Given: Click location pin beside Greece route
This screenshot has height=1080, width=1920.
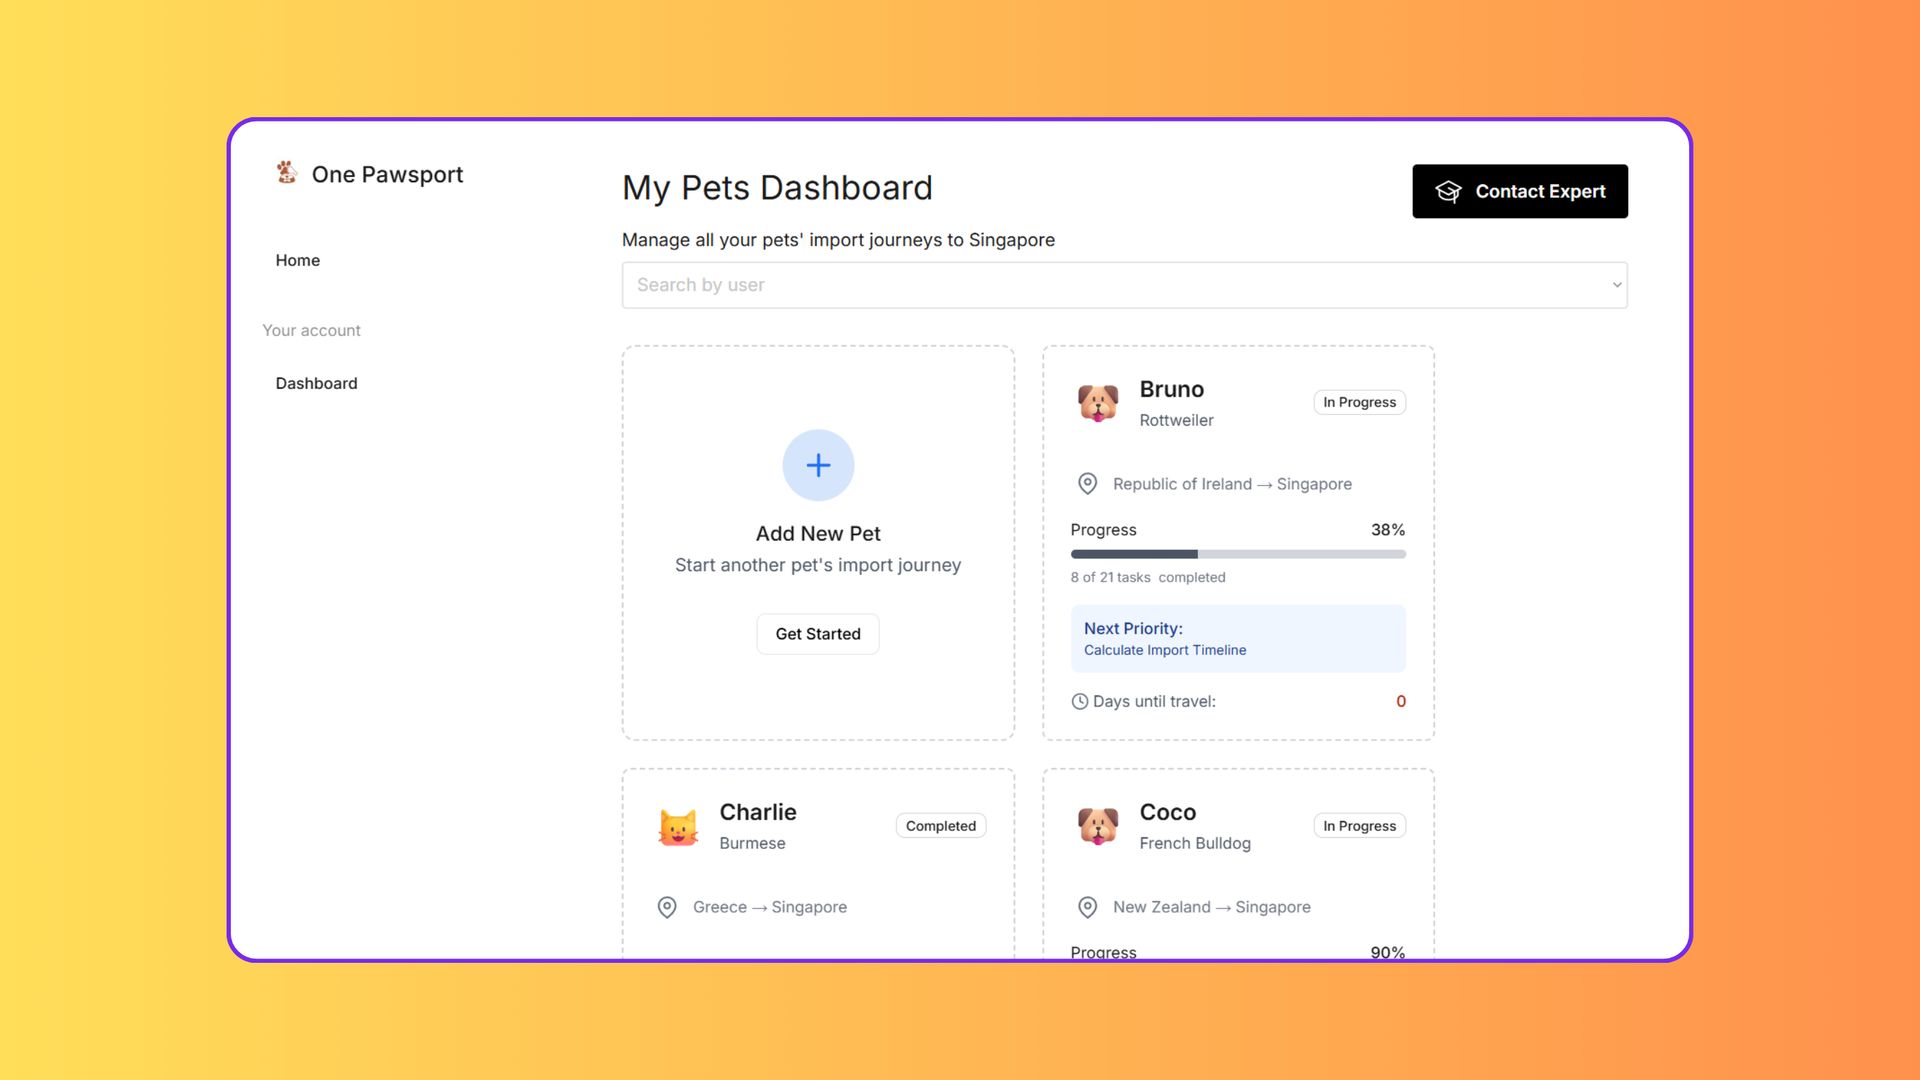Looking at the screenshot, I should point(667,907).
